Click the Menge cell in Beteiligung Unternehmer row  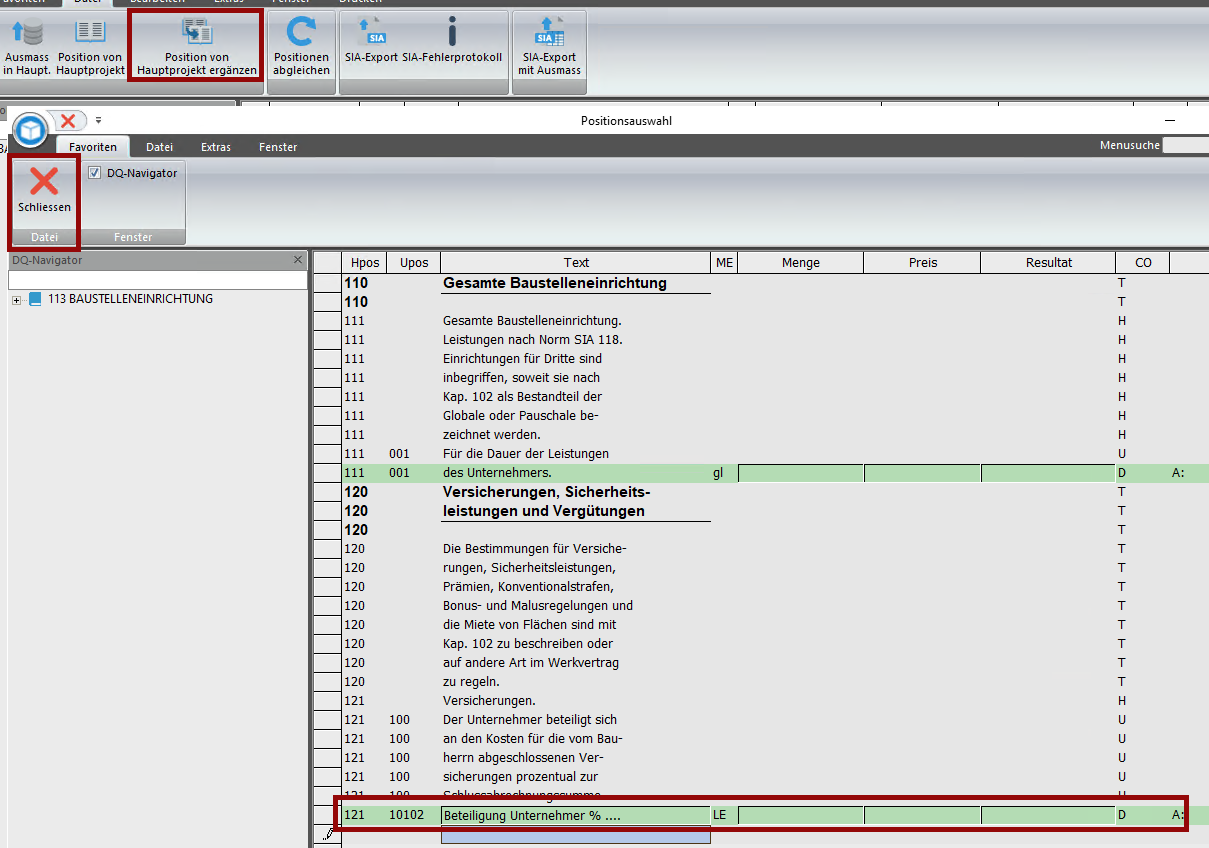click(x=801, y=815)
